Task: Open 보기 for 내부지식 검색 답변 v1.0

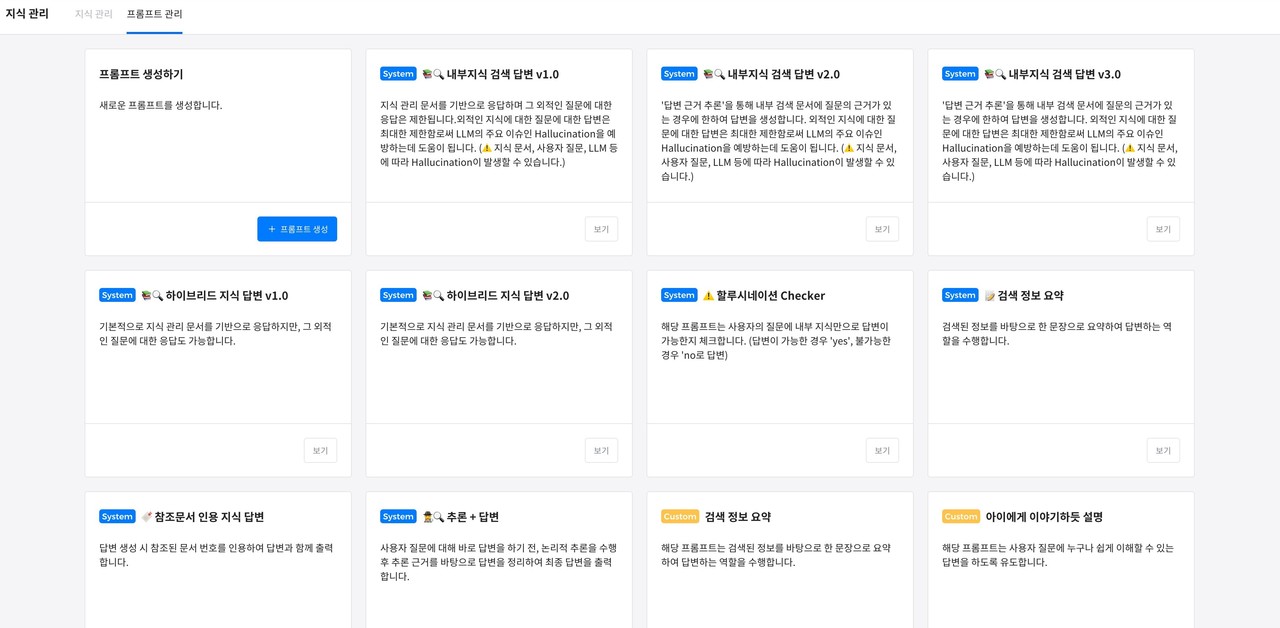Action: (x=601, y=228)
